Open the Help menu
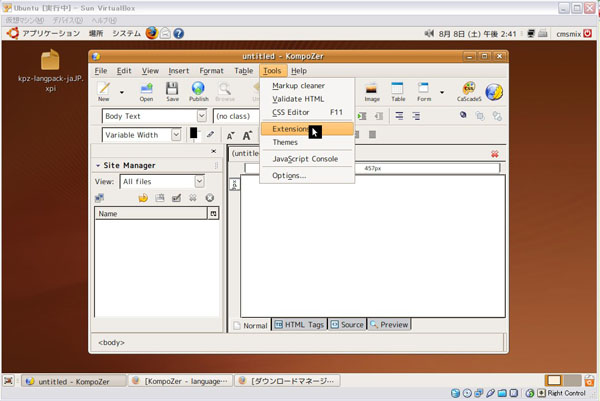Image resolution: width=600 pixels, height=401 pixels. (299, 71)
